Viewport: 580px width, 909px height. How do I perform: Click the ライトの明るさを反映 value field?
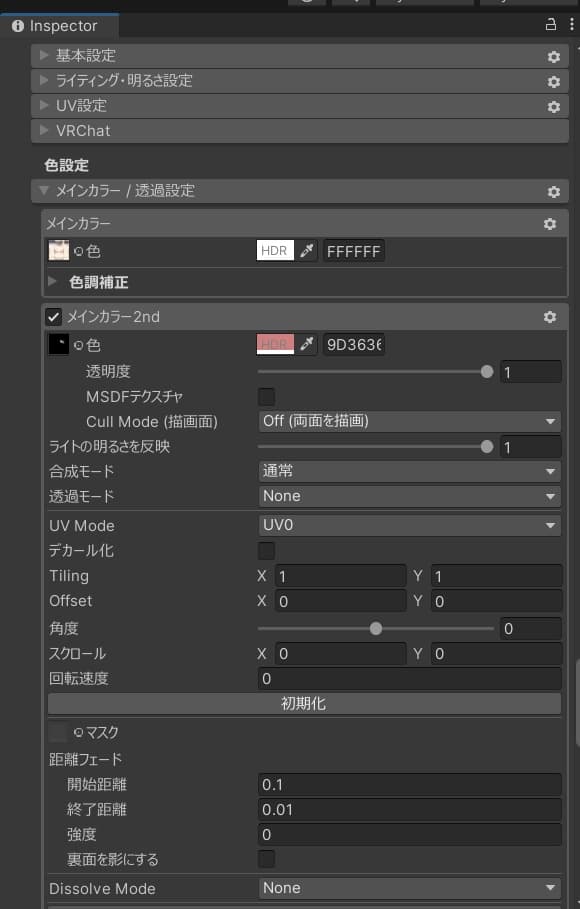[531, 447]
